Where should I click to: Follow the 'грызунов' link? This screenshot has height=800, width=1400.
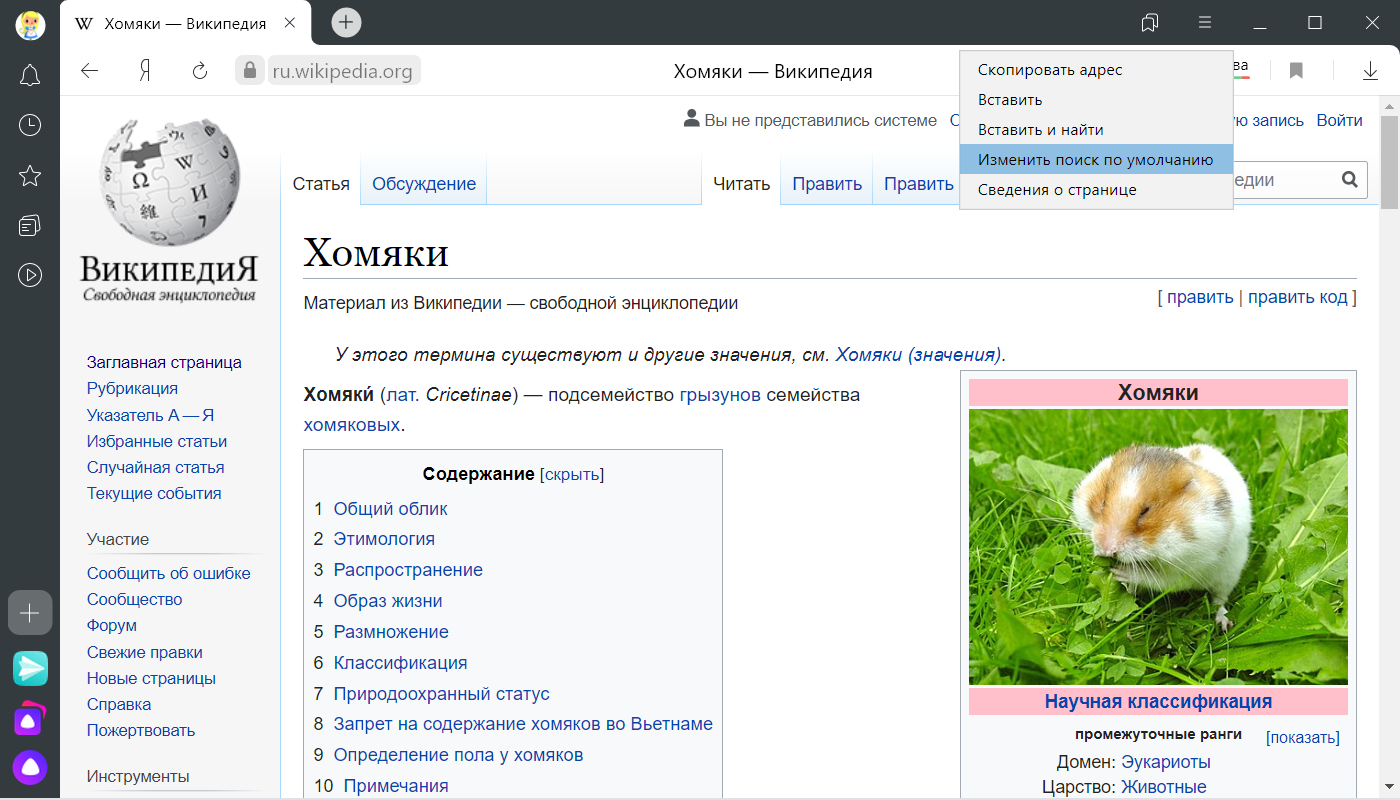coord(720,394)
